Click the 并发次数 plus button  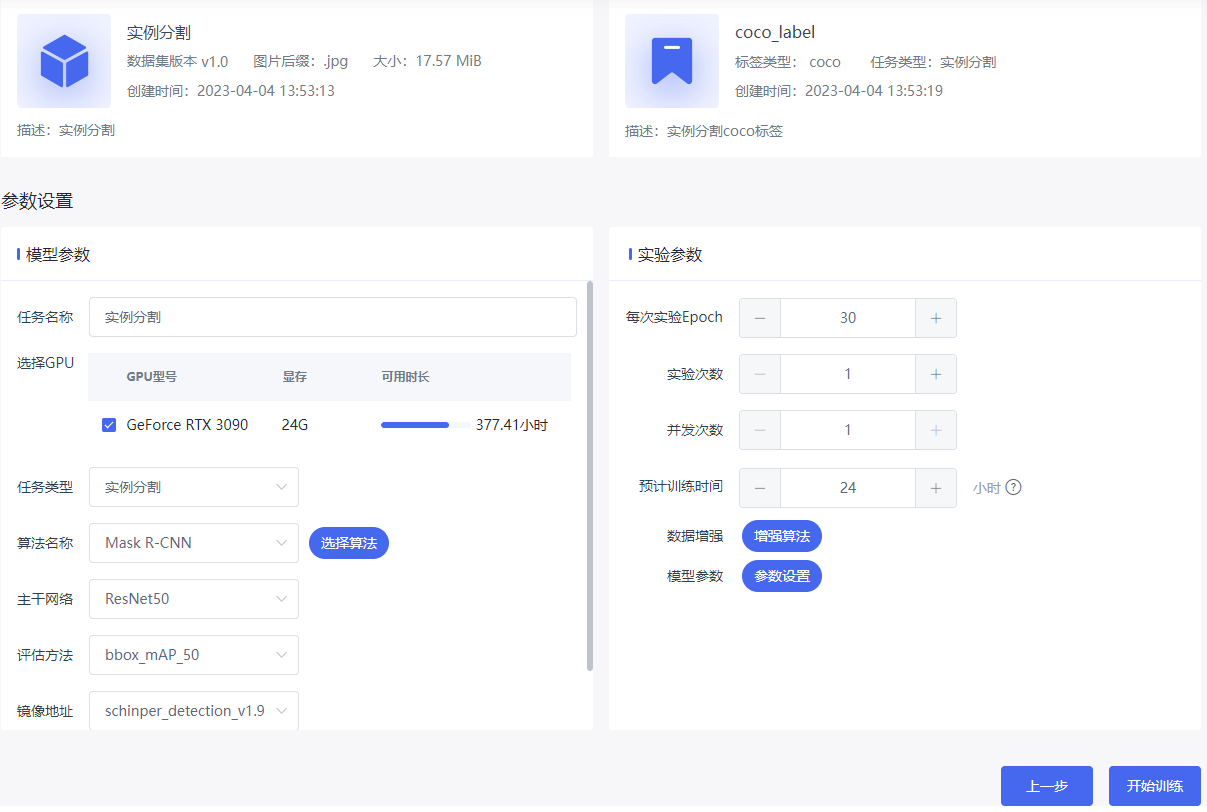tap(936, 430)
